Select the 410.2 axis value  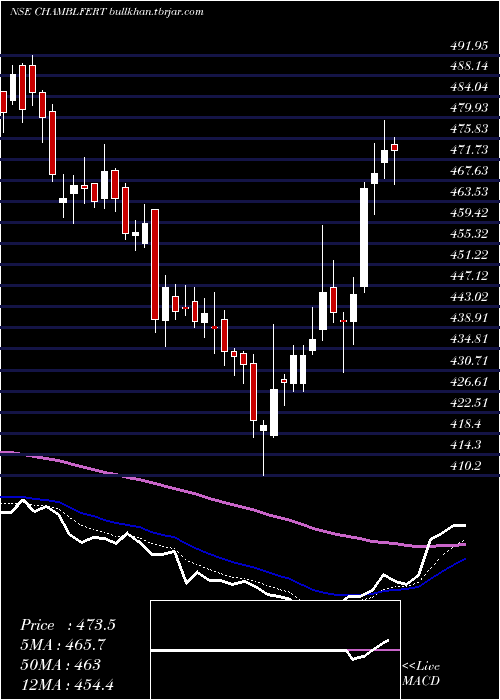(x=465, y=466)
